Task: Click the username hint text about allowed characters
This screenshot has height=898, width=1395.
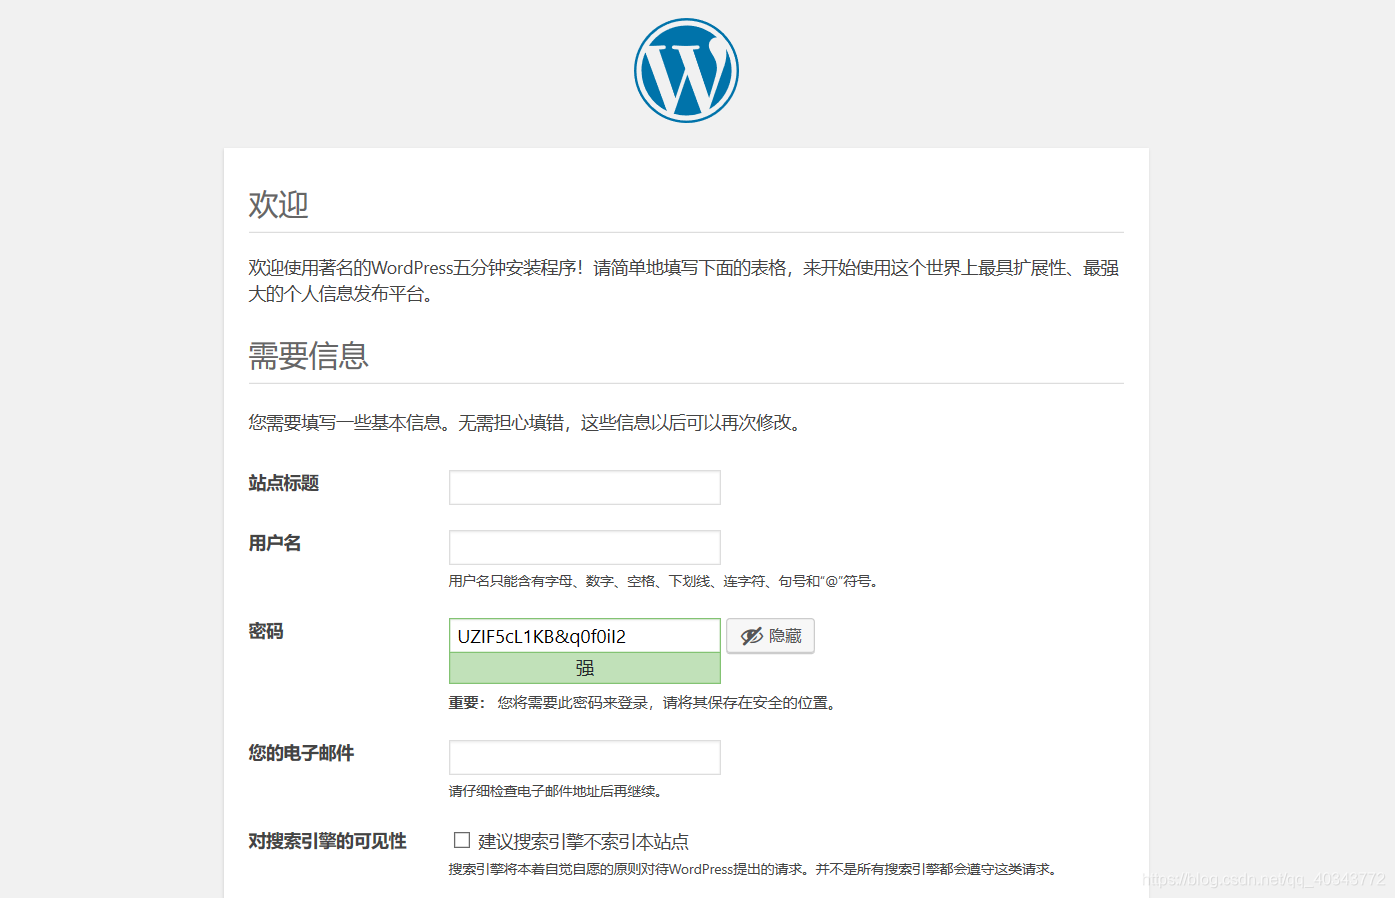Action: pyautogui.click(x=665, y=581)
